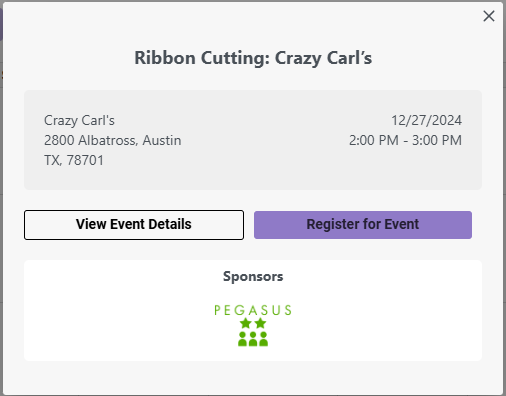Click the PEGASUS wordmark text

[x=253, y=310]
